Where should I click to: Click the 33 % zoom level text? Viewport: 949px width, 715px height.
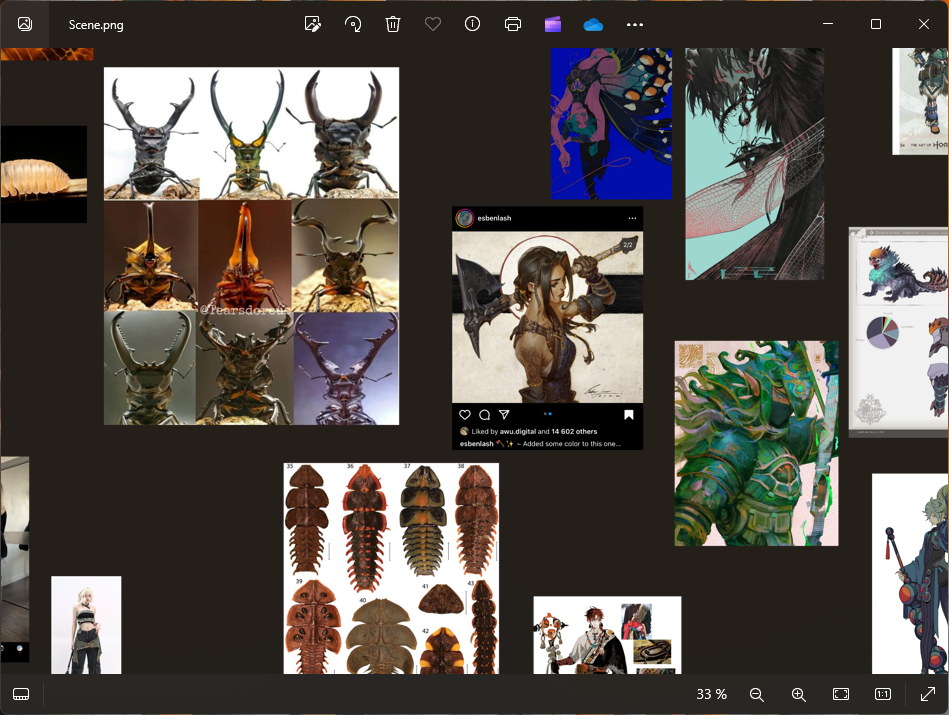pos(711,694)
